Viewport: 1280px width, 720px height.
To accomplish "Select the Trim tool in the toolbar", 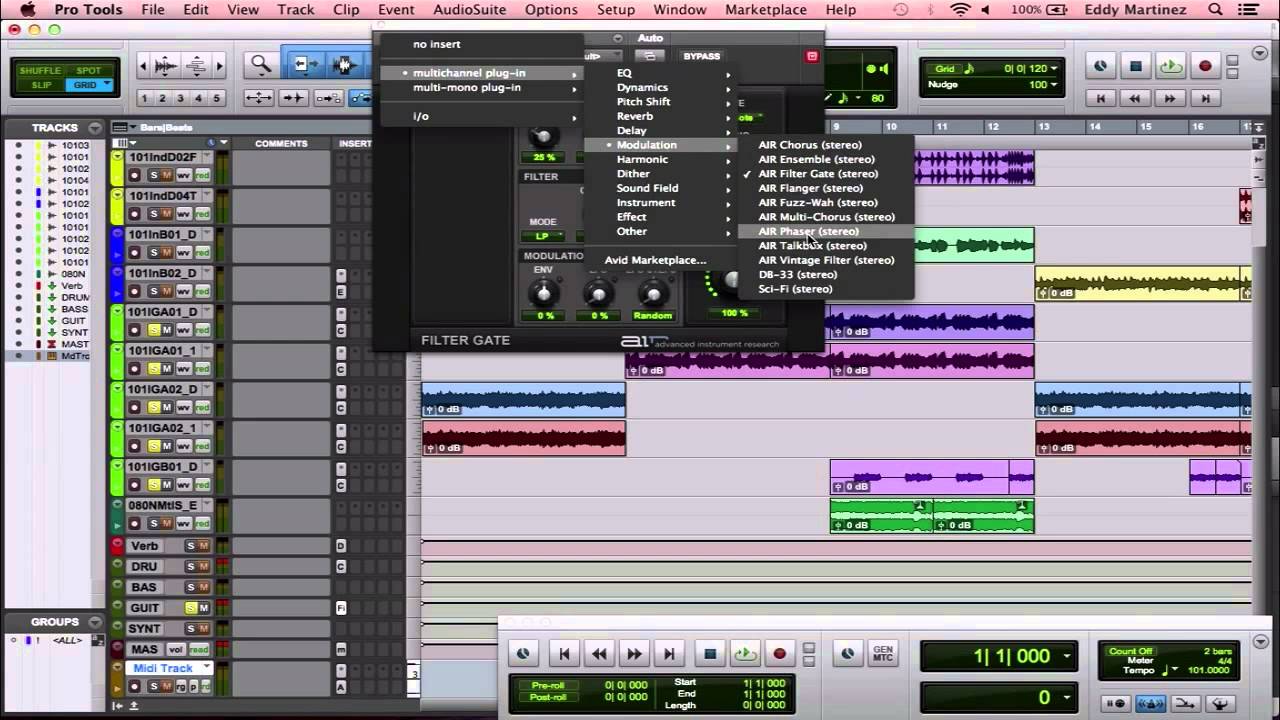I will click(304, 65).
